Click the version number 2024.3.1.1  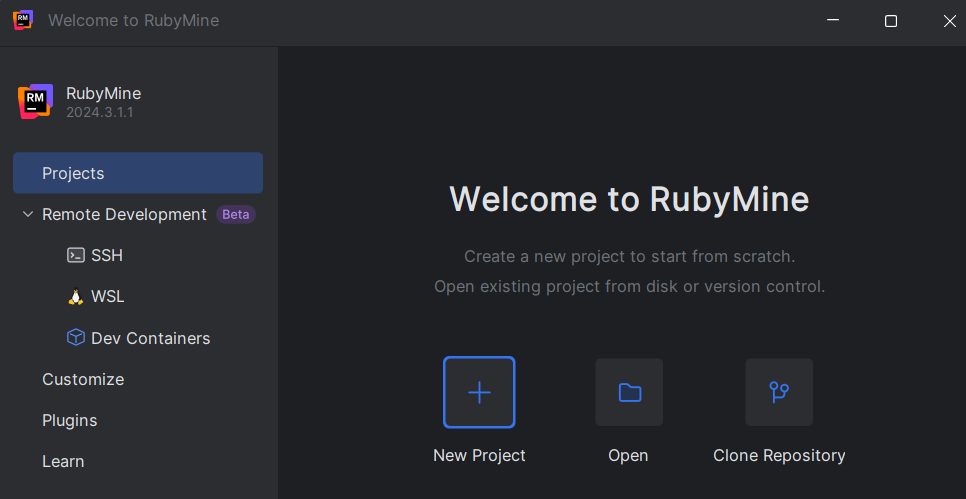tap(100, 113)
